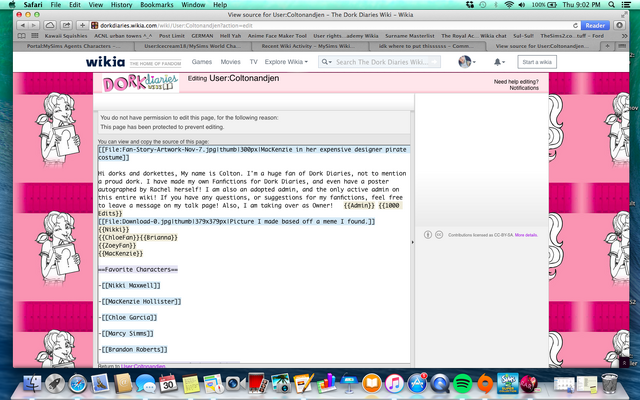The width and height of the screenshot is (640, 400).
Task: Open The Sims 2 Super Collection dock icon
Action: click(507, 383)
